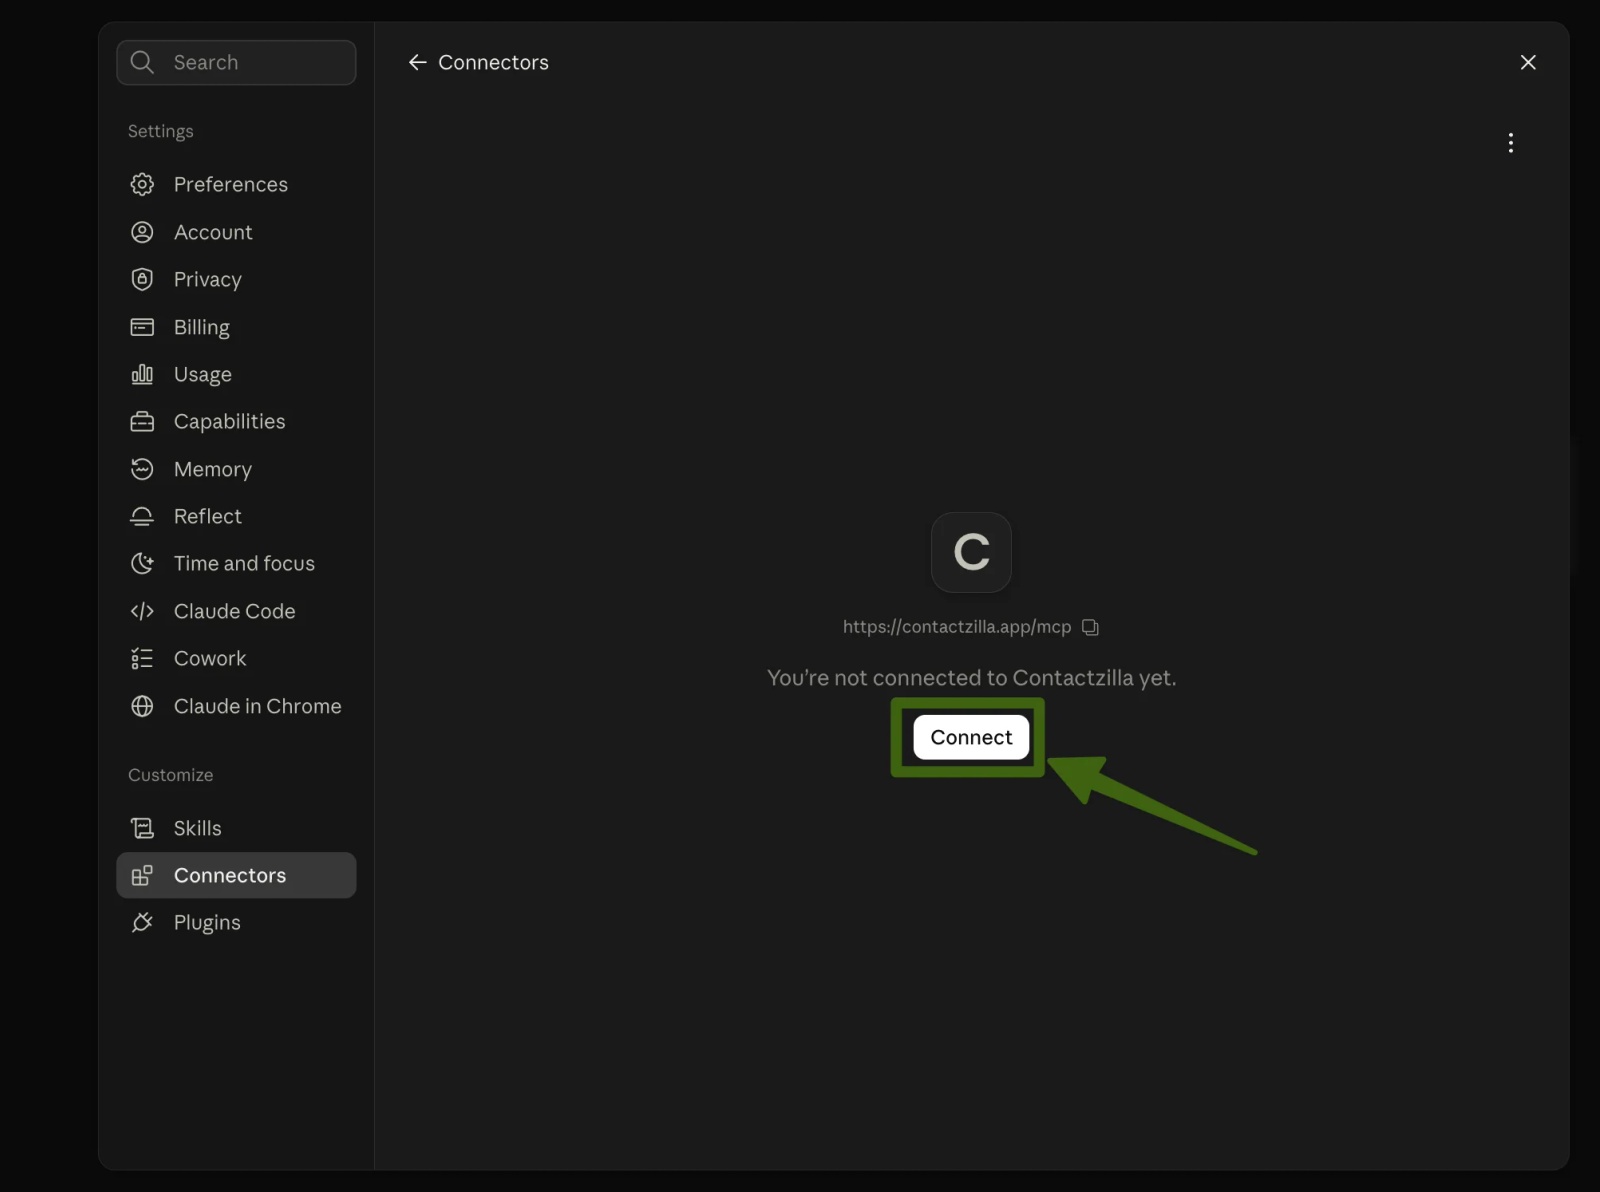This screenshot has width=1600, height=1192.
Task: Select the Connectors sidebar item
Action: [x=236, y=875]
